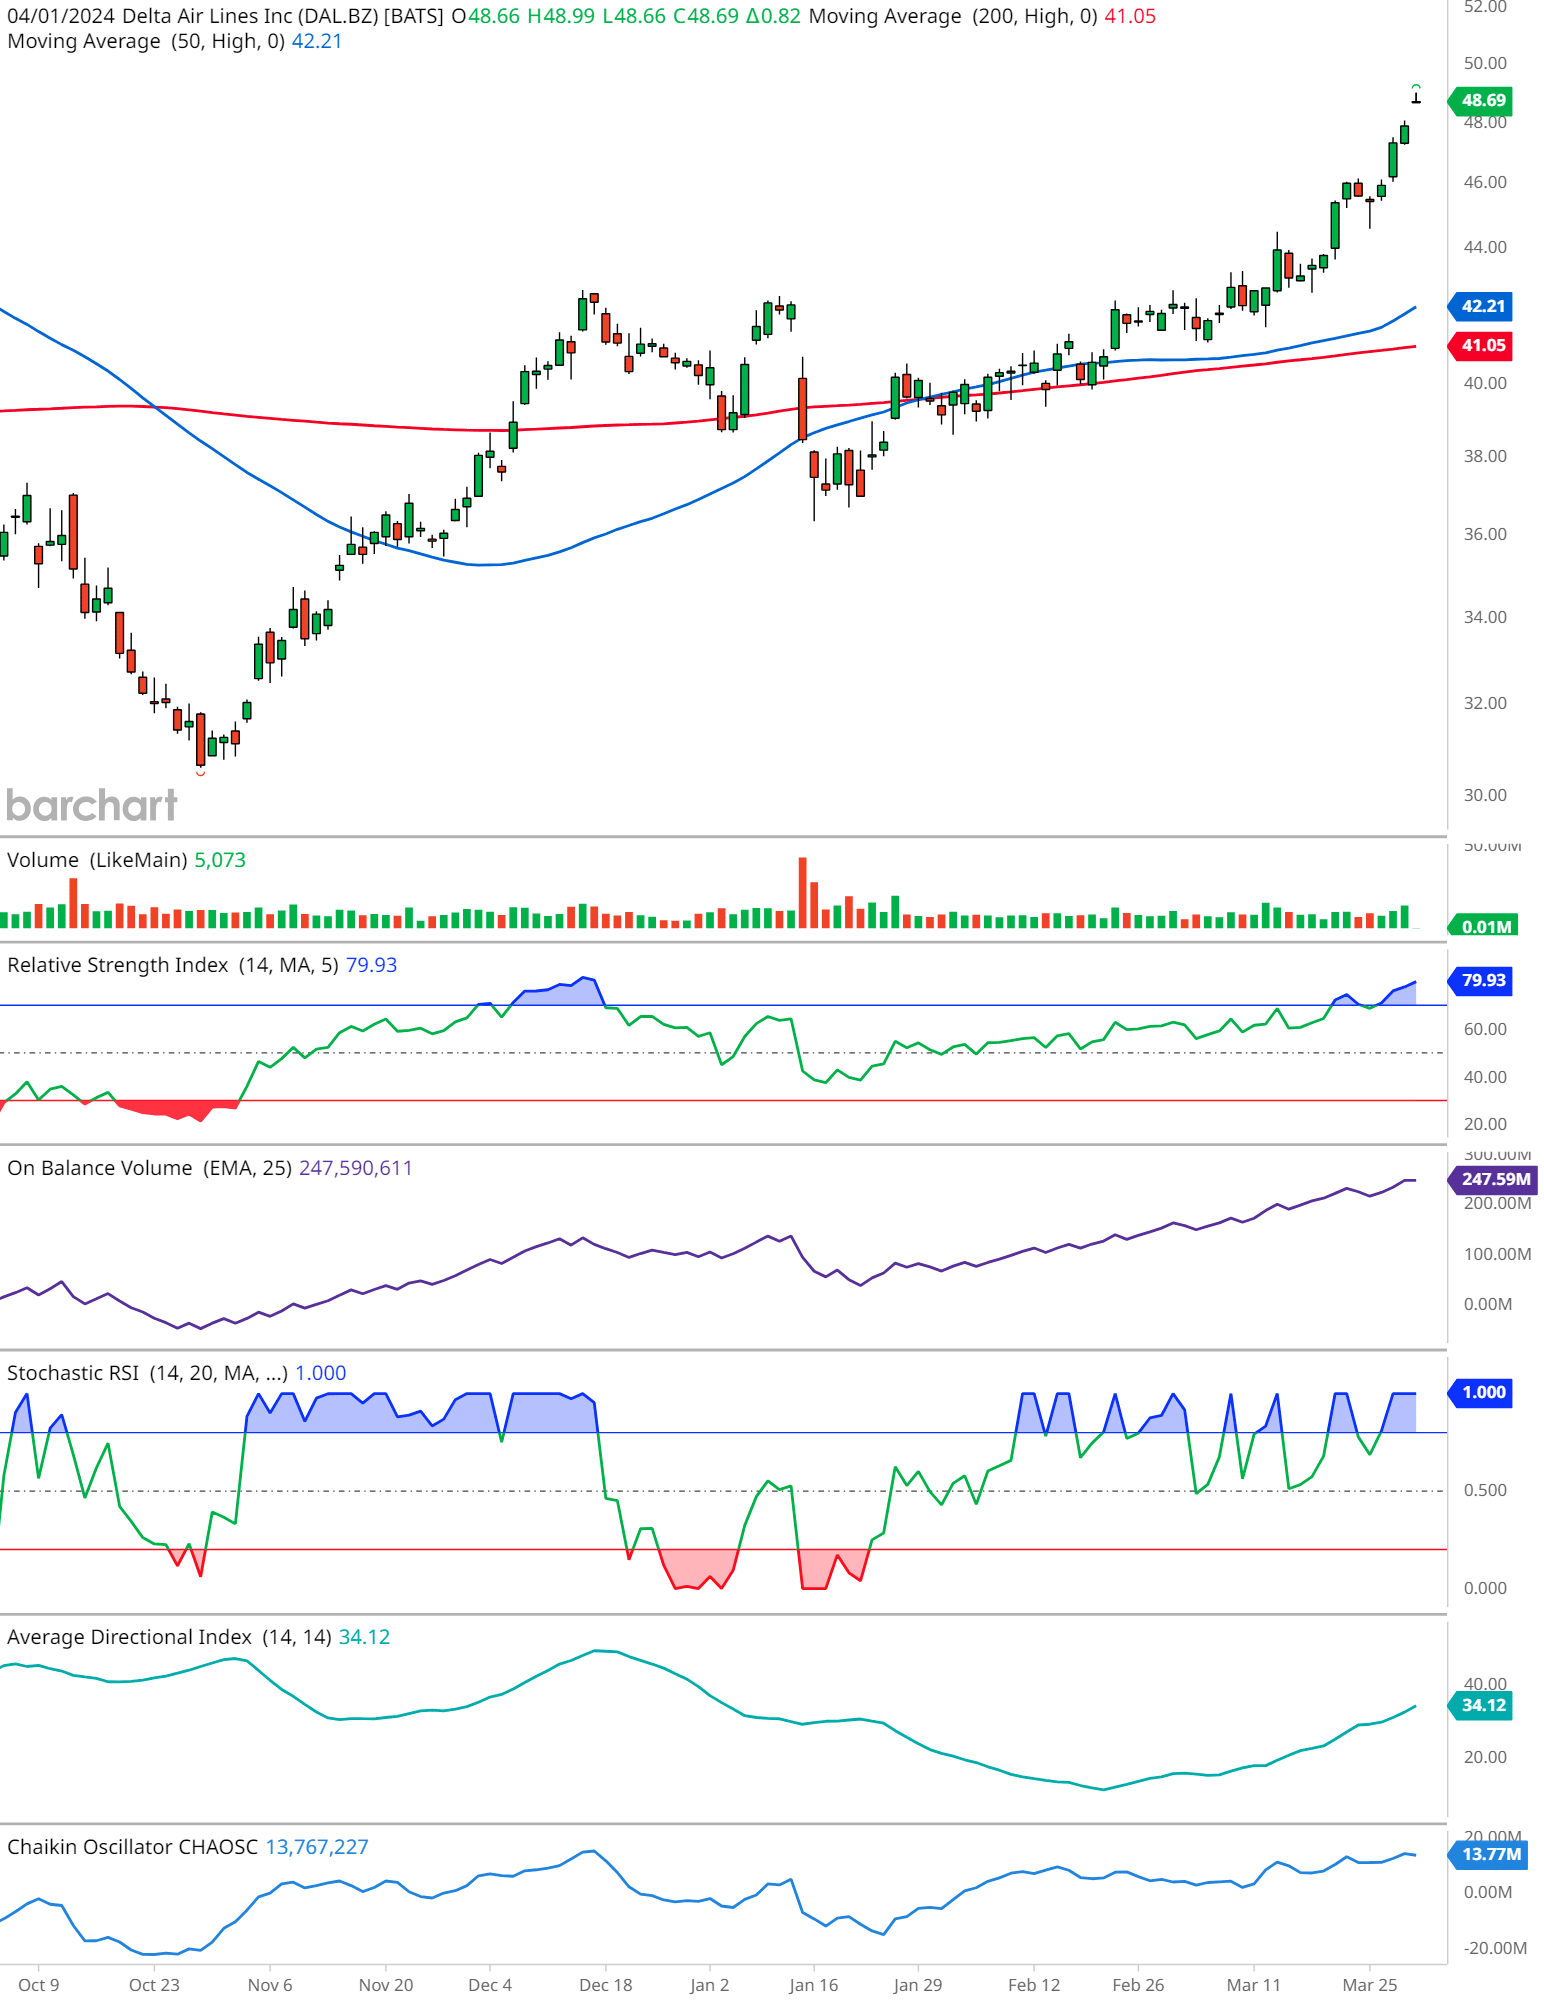Image resolution: width=1544 pixels, height=2003 pixels.
Task: Click the 46.00 price axis label
Action: coord(1485,182)
